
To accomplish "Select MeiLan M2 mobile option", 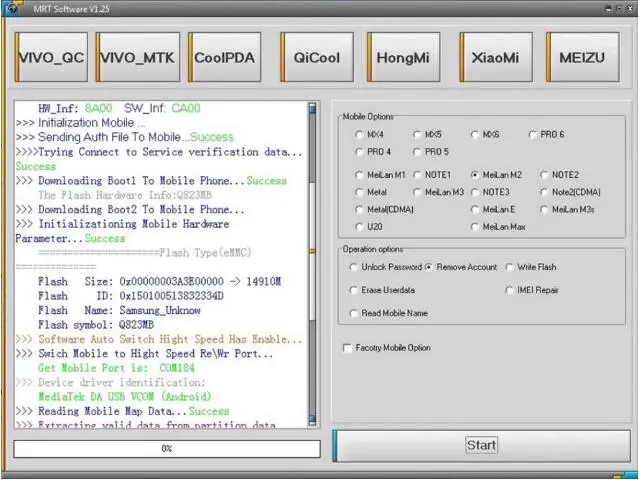I will (x=475, y=174).
